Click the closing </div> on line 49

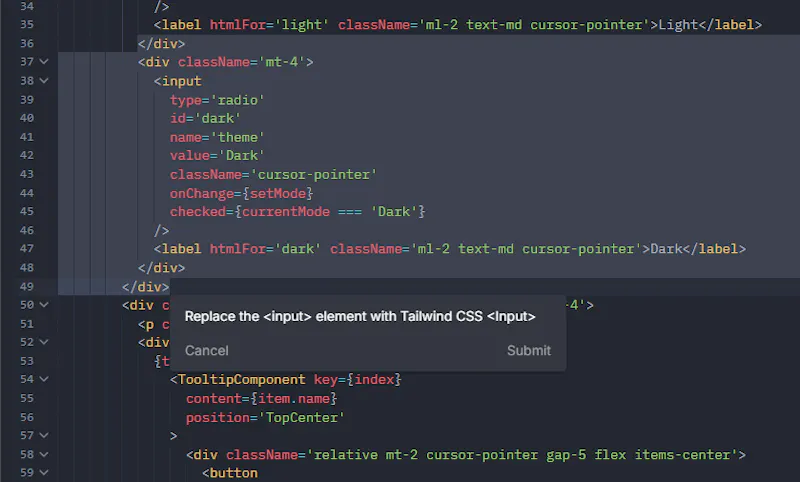pos(145,287)
